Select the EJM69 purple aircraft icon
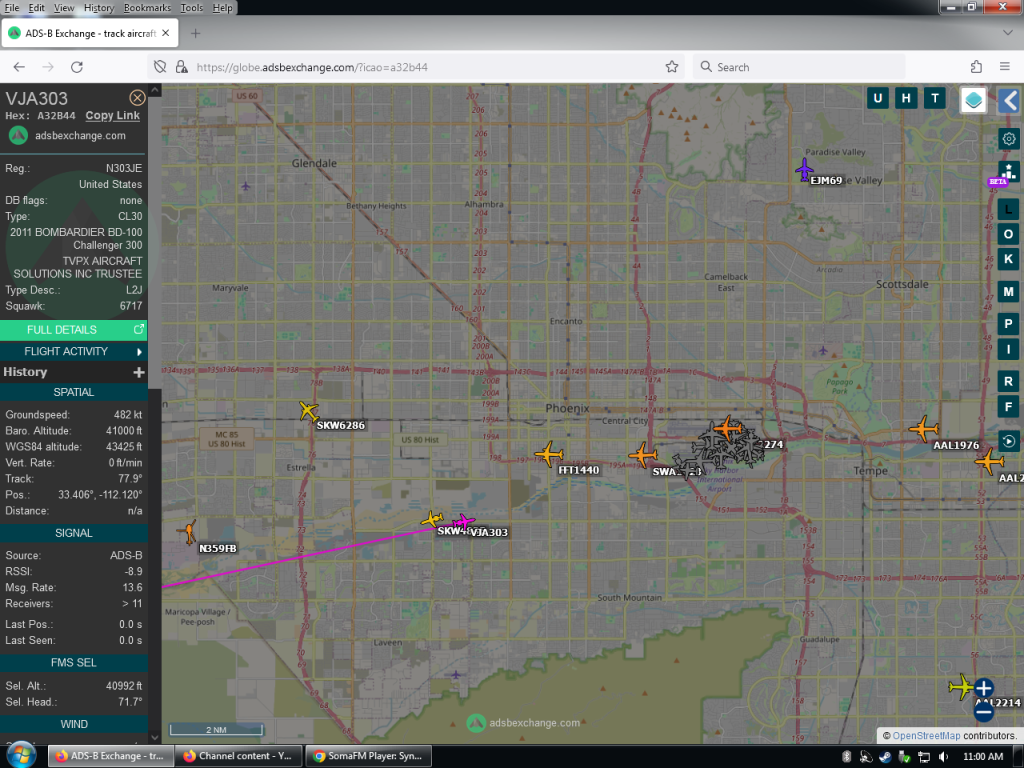The image size is (1024, 768). (x=804, y=170)
